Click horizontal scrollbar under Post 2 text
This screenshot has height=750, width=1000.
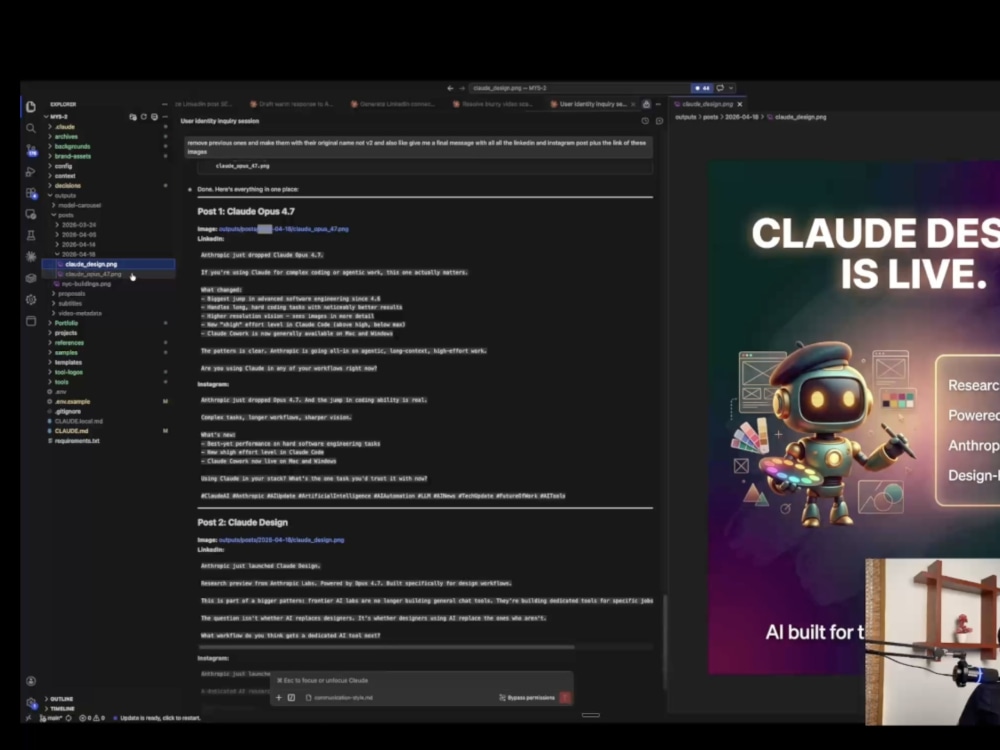pos(386,647)
